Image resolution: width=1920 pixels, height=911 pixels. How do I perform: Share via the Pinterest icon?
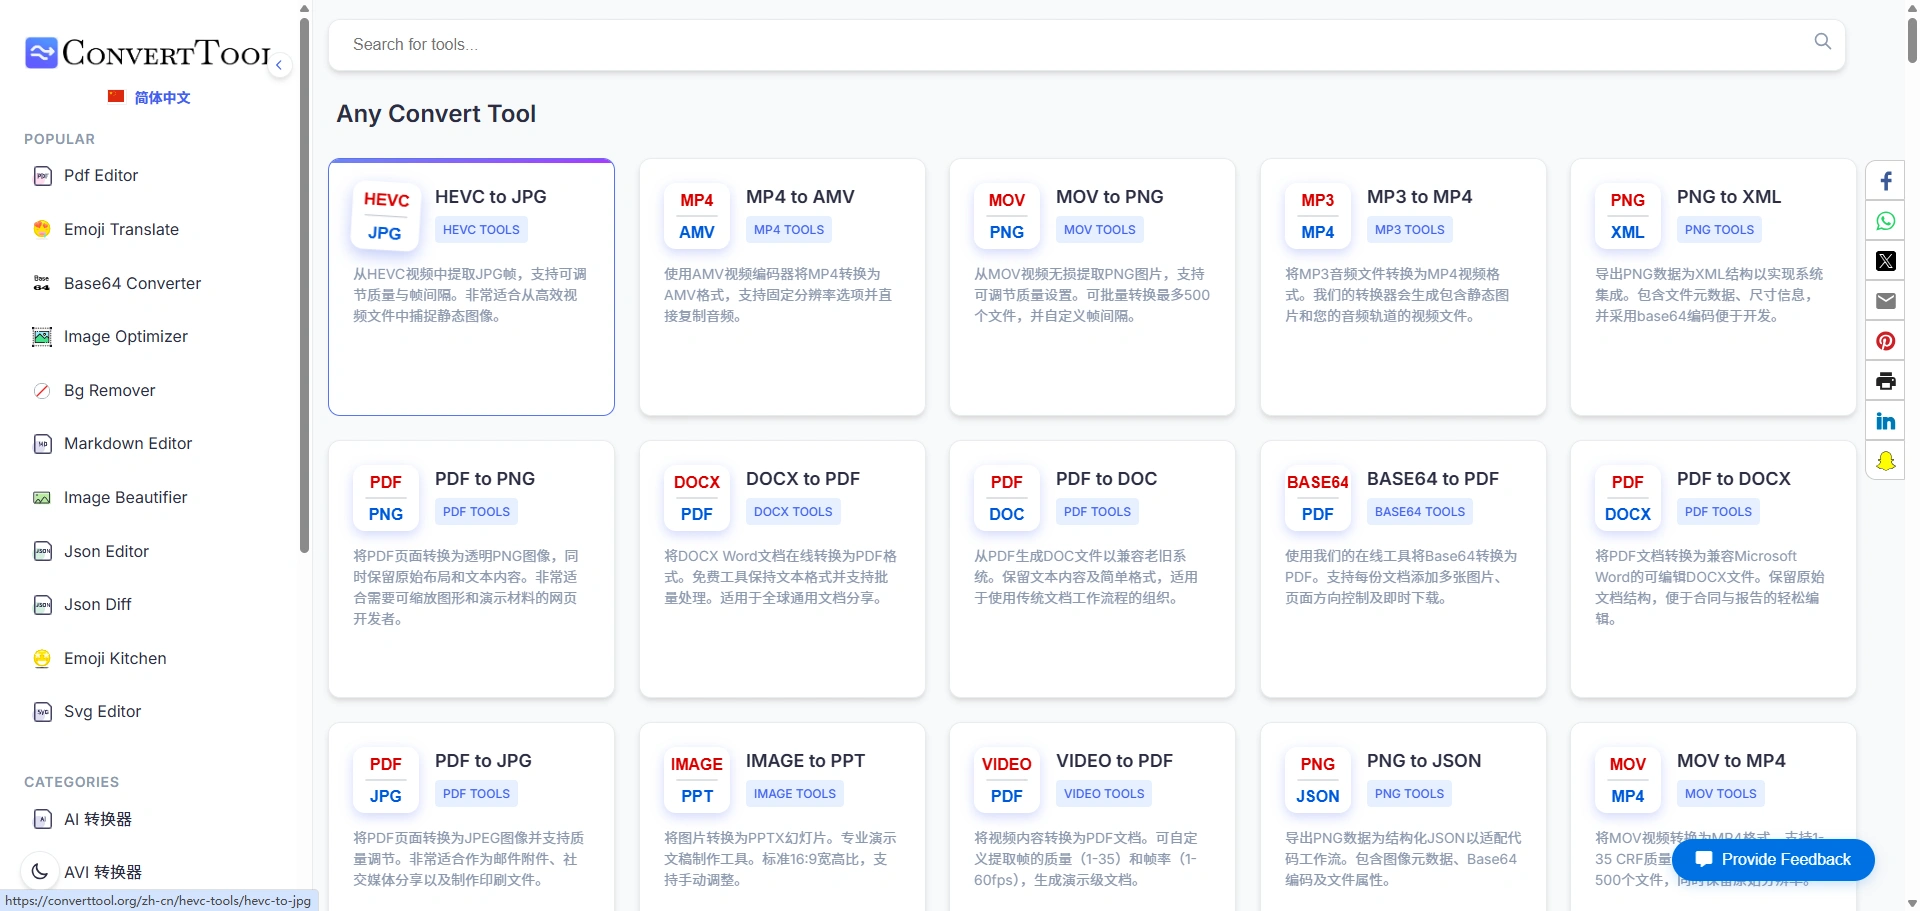(x=1886, y=341)
